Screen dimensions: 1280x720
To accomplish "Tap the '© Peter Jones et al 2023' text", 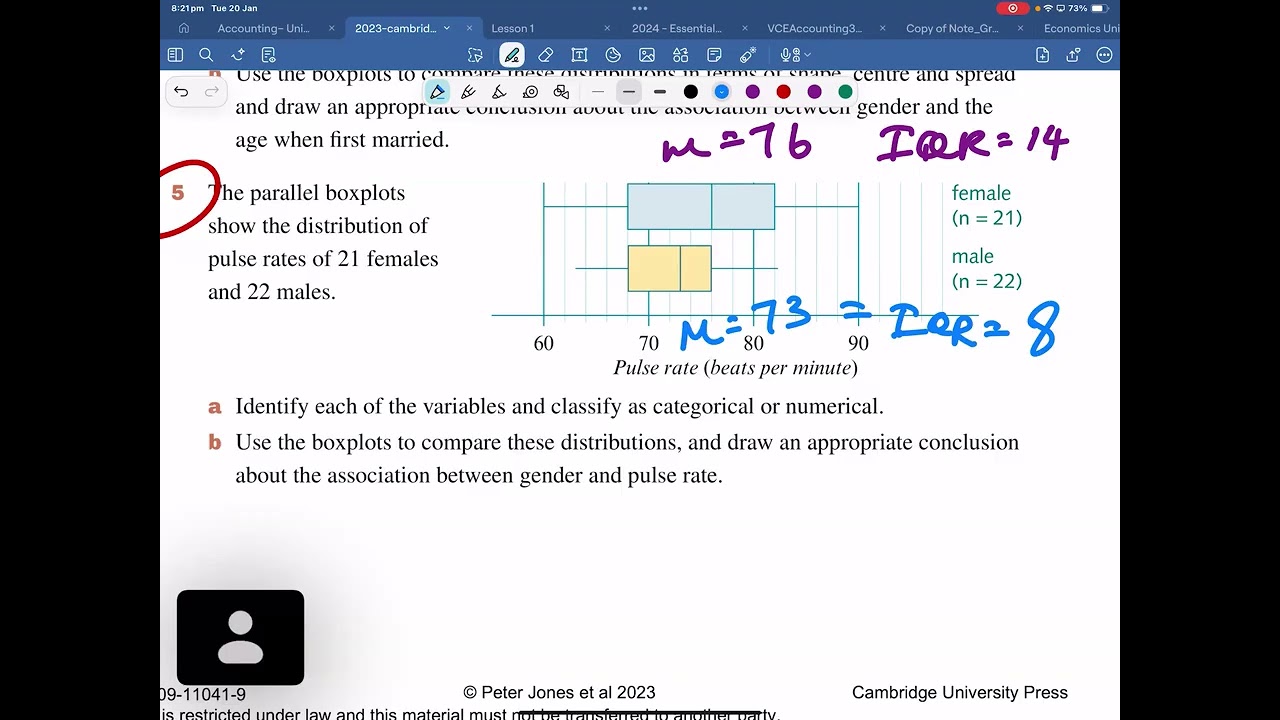I will pos(559,692).
